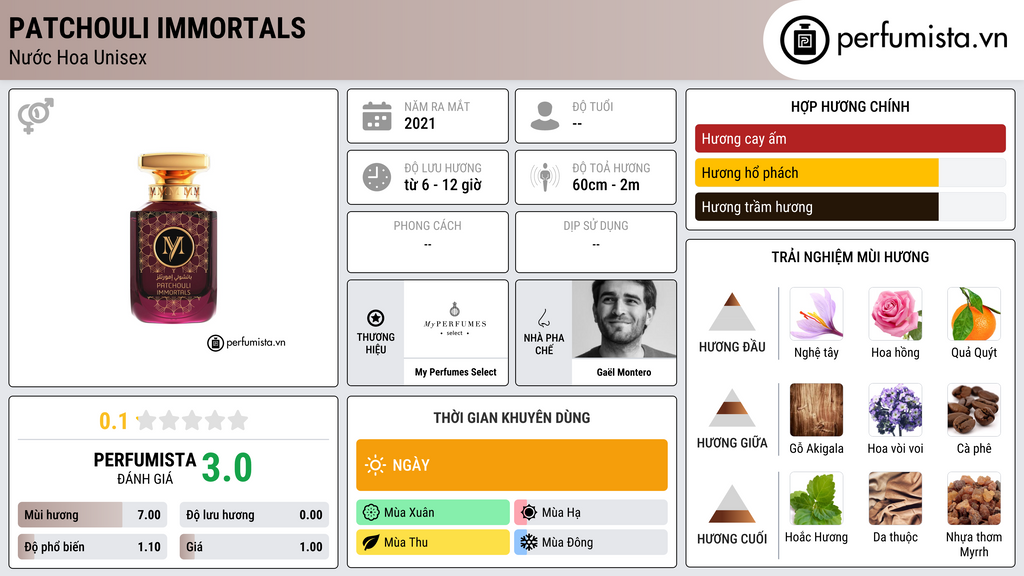Click the perfumista.vn bottle logo icon
Screen dimensions: 1024x576
click(x=804, y=40)
